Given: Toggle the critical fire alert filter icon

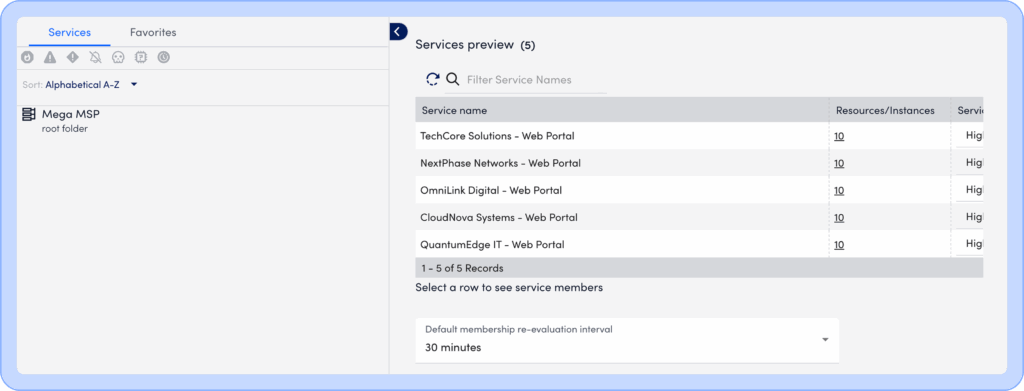Looking at the screenshot, I should coord(27,57).
